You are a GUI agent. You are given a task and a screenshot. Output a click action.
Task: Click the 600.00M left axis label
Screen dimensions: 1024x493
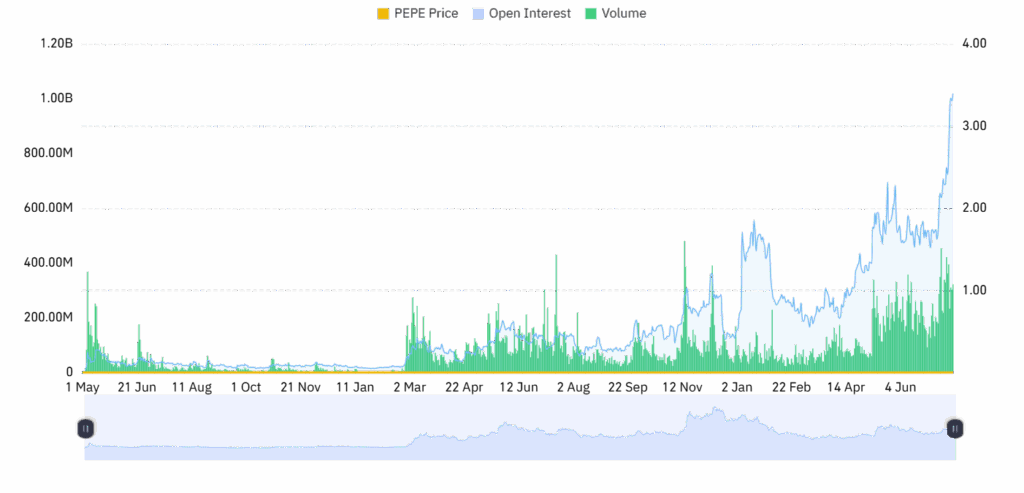(50, 208)
